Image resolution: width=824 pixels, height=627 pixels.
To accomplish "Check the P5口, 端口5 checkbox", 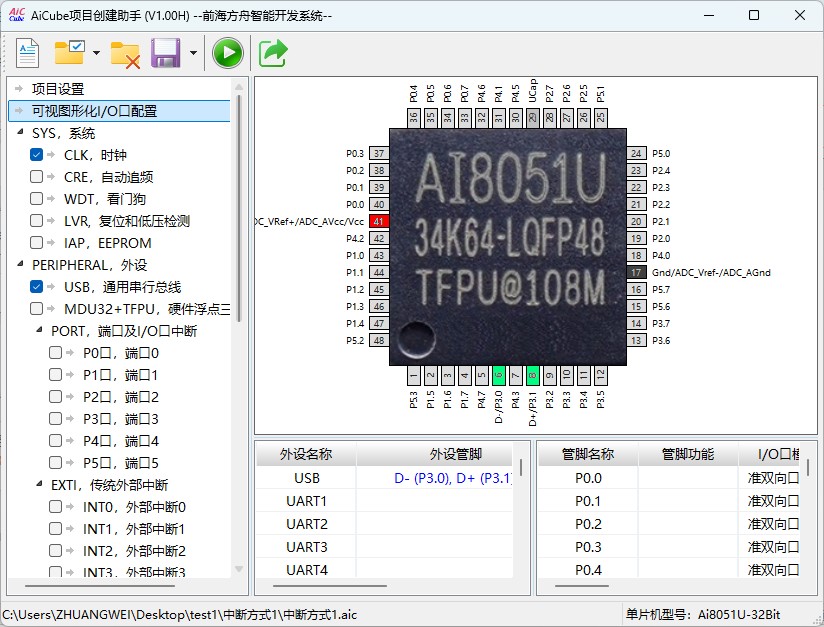I will pyautogui.click(x=55, y=463).
